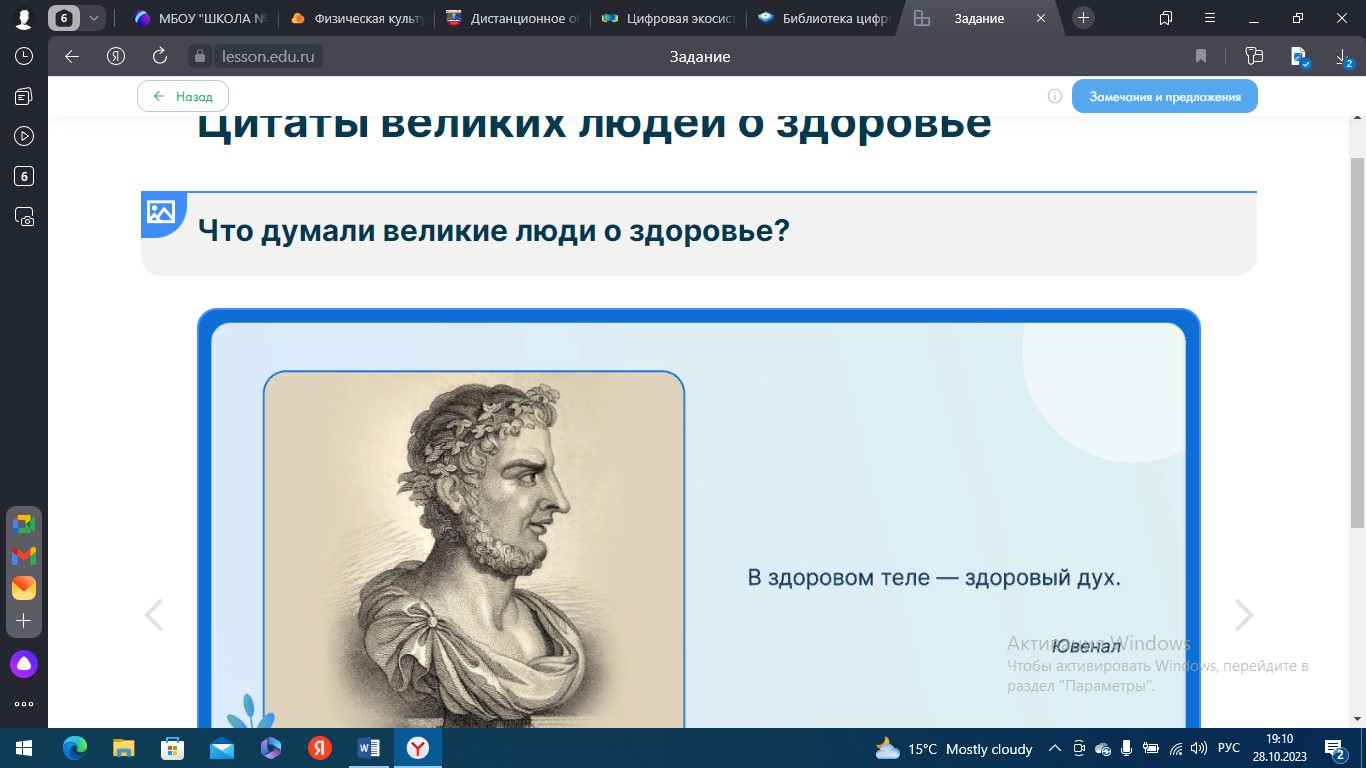Open the document protect extension icon
This screenshot has height=768, width=1366.
(x=1299, y=57)
